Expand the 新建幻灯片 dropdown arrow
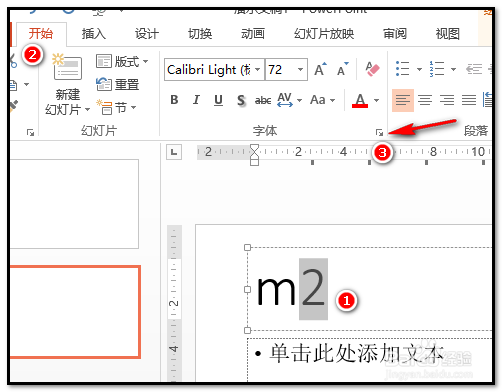This screenshot has height=392, width=502. [x=87, y=109]
